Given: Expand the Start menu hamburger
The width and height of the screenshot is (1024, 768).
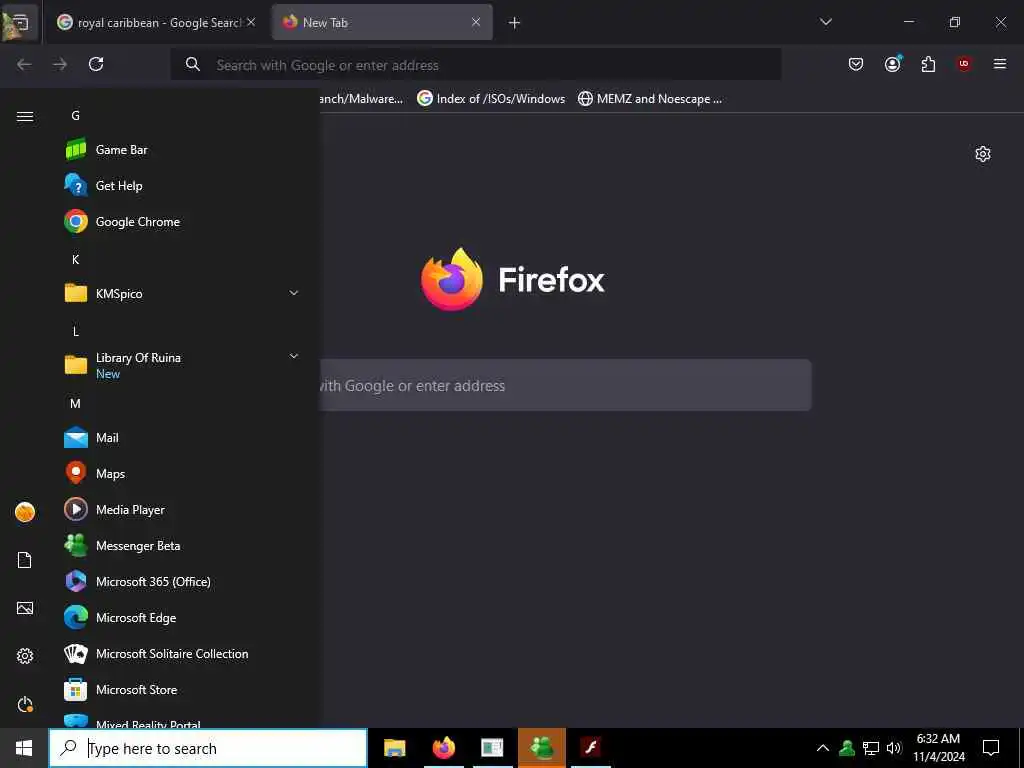Looking at the screenshot, I should click(25, 116).
